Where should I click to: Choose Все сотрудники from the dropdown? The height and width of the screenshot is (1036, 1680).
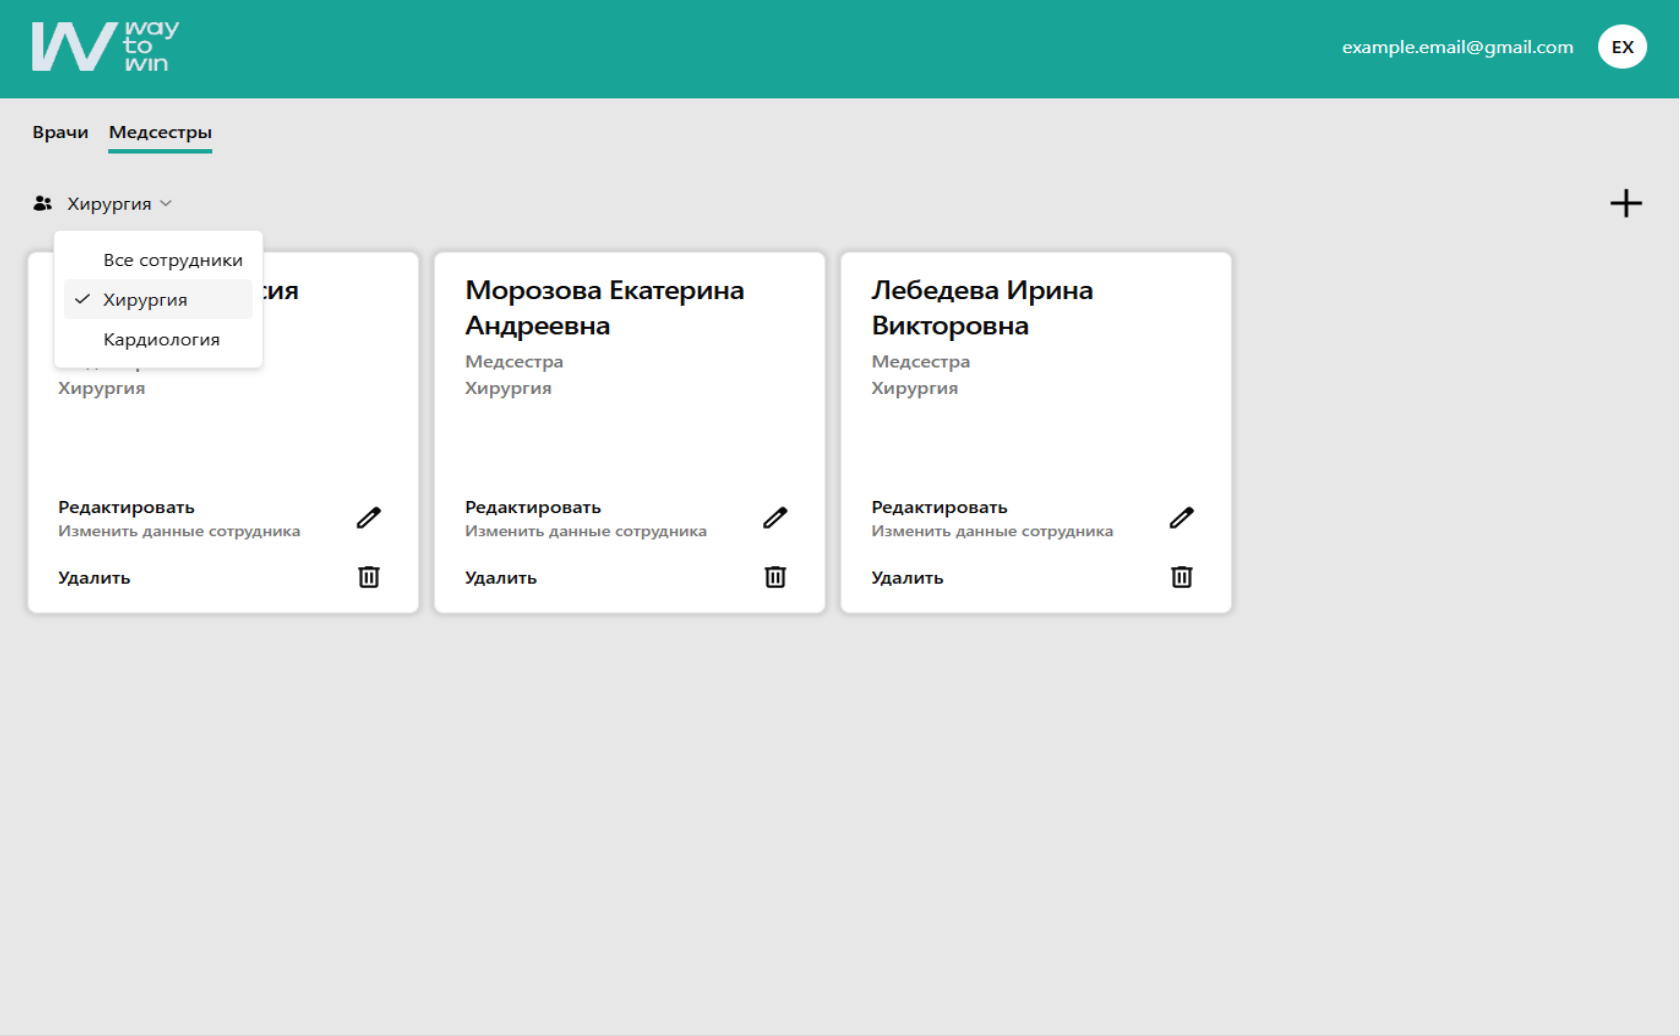[x=172, y=260]
